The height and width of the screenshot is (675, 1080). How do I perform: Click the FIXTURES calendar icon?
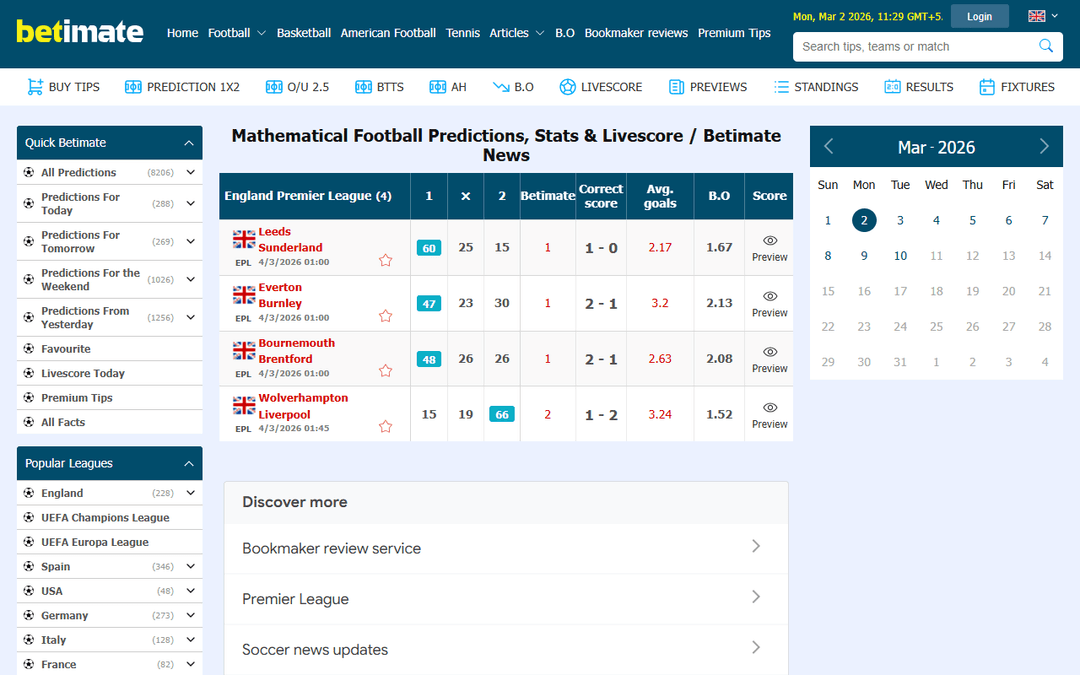coord(987,87)
